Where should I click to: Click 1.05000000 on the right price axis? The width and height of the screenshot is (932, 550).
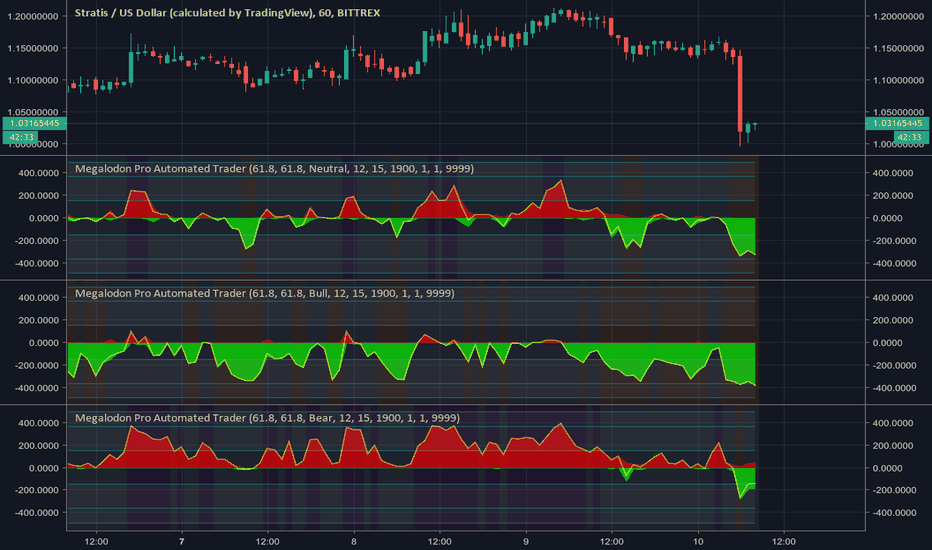pos(898,112)
